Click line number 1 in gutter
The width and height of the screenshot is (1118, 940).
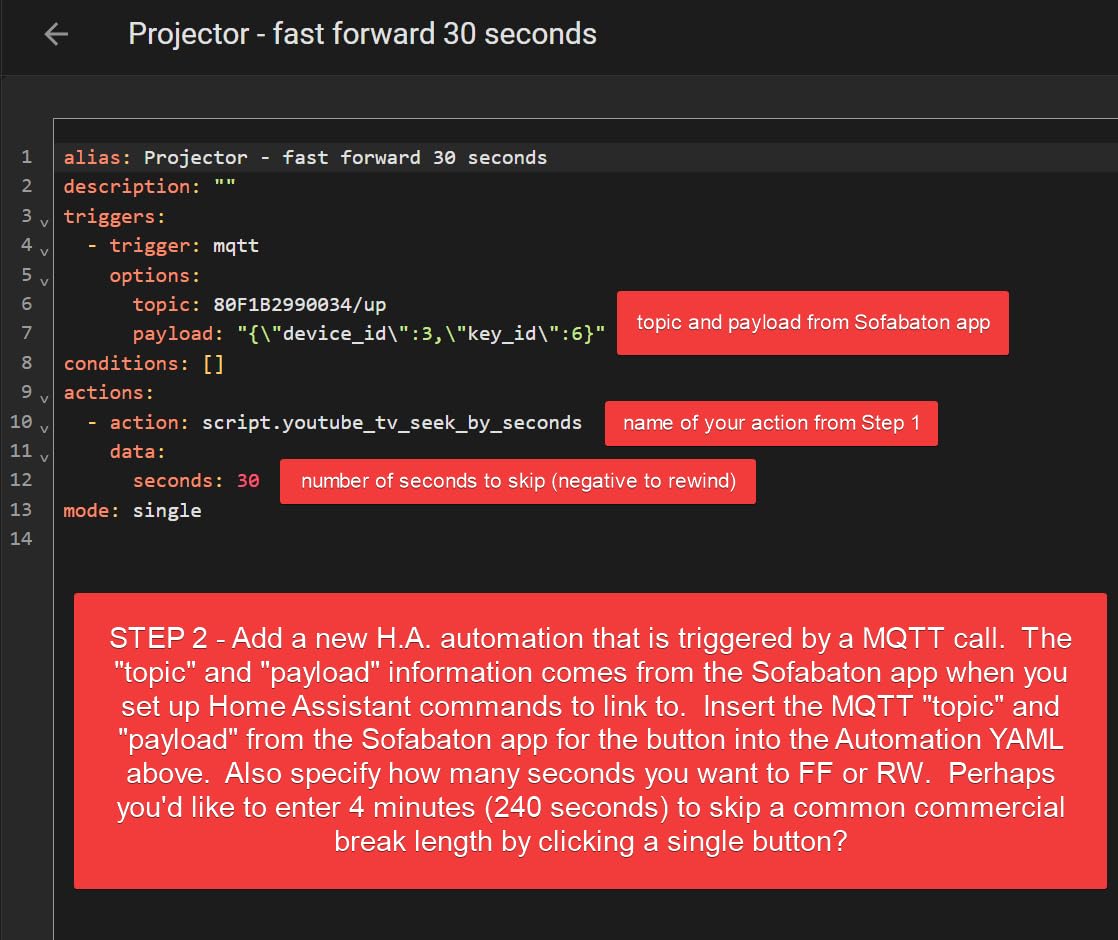pyautogui.click(x=26, y=157)
